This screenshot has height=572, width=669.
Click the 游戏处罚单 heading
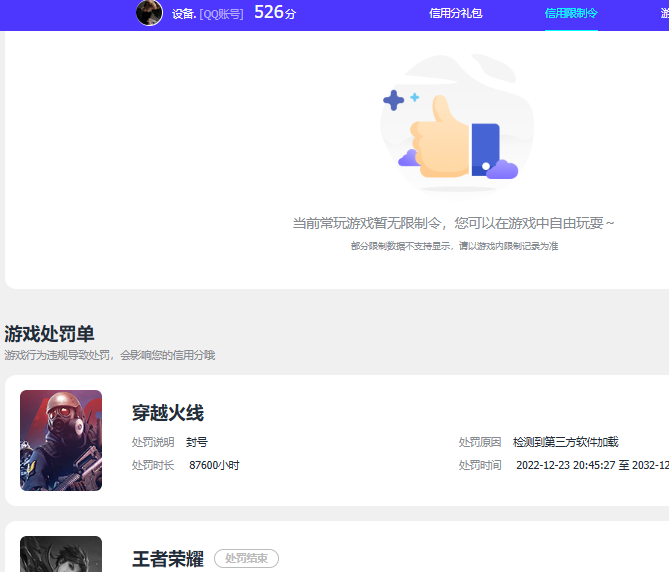49,334
